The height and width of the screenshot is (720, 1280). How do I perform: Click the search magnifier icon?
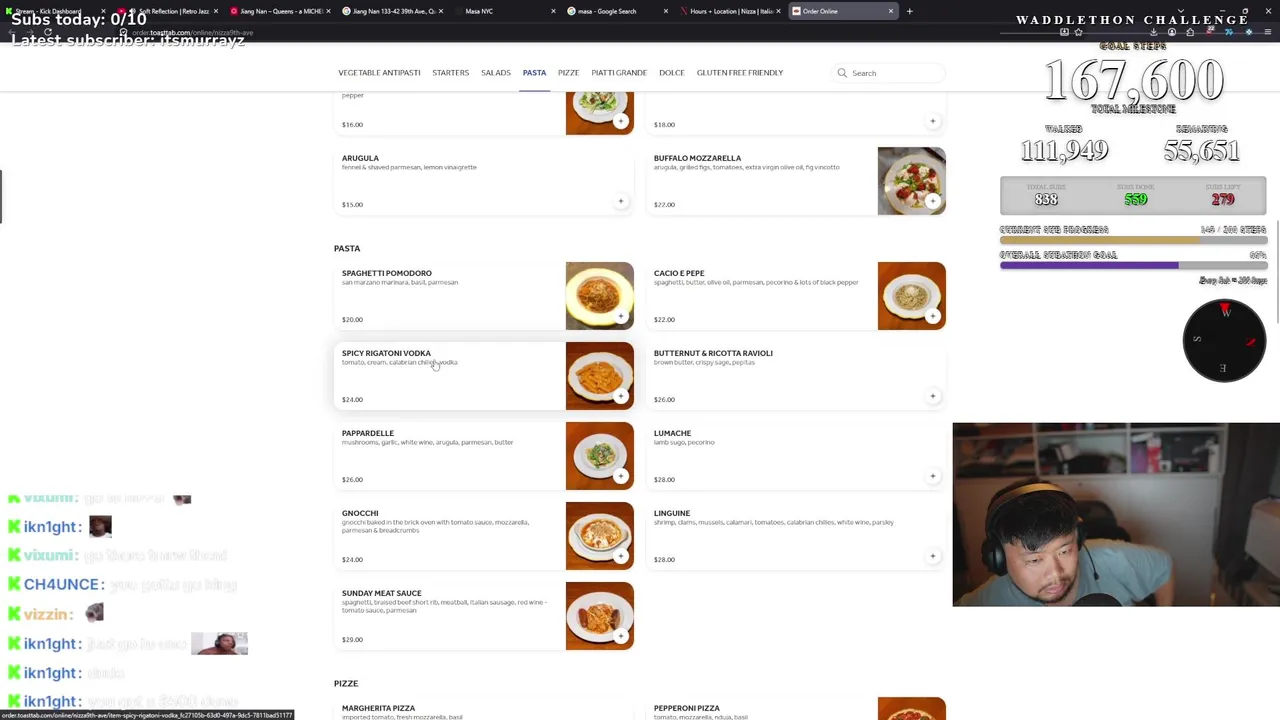tap(842, 73)
